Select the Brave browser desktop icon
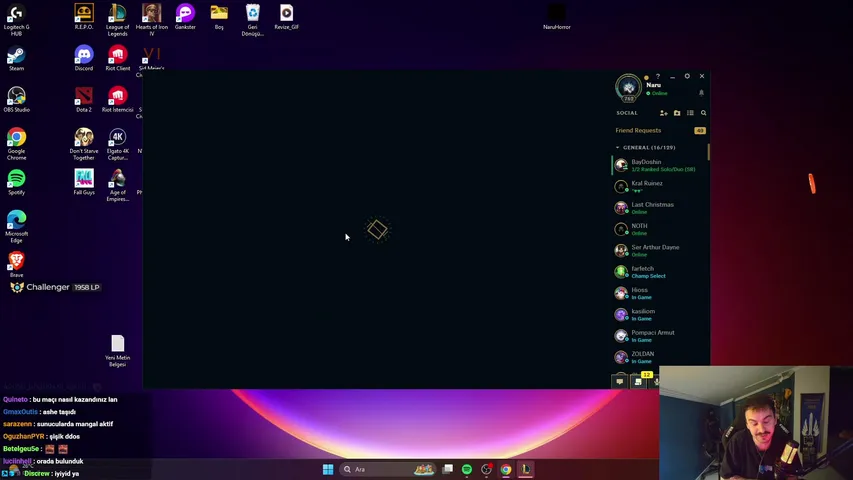This screenshot has height=480, width=853. click(16, 265)
